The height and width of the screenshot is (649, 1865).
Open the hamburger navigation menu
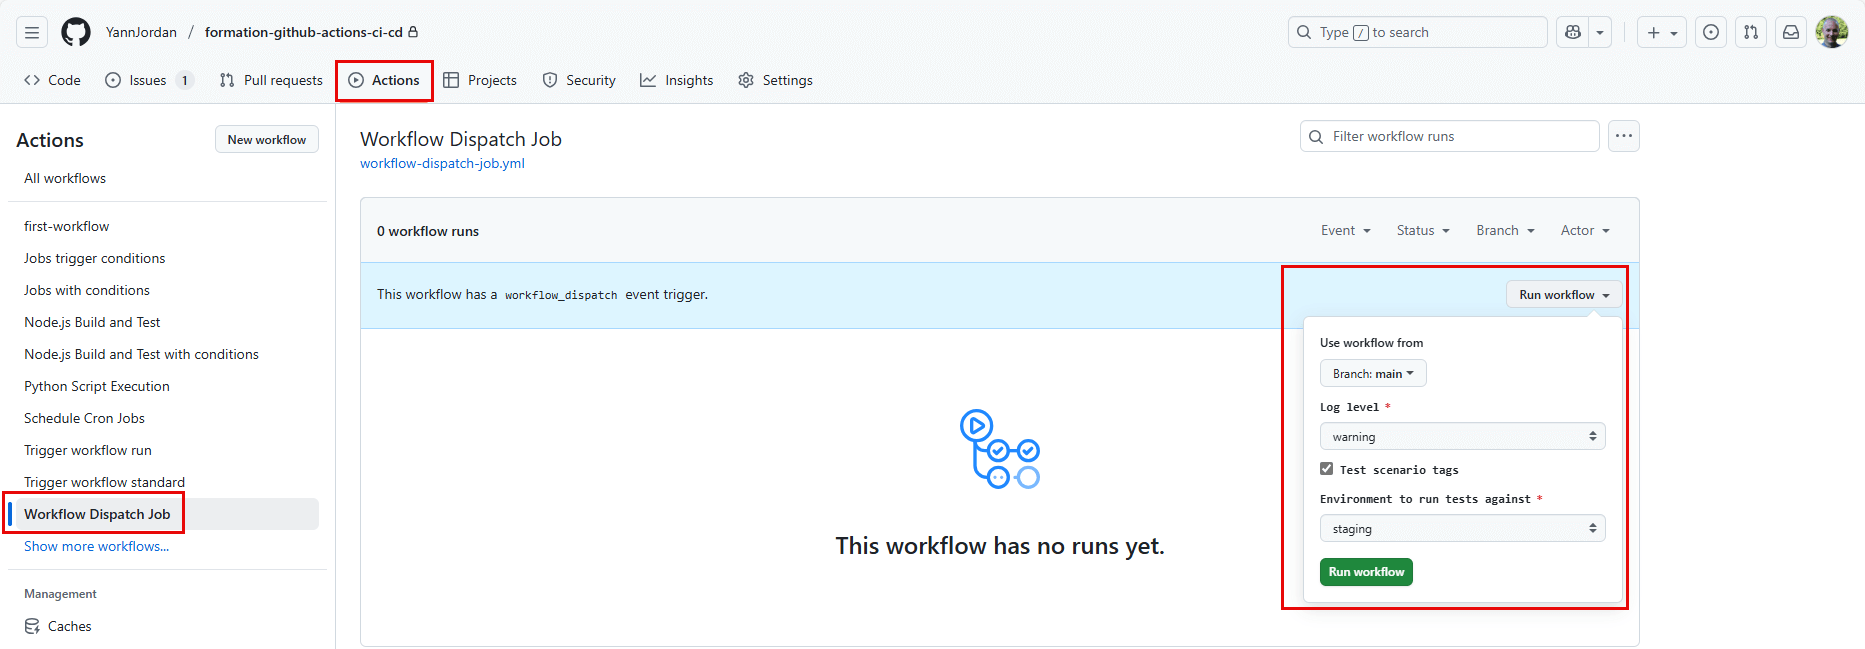pos(32,32)
